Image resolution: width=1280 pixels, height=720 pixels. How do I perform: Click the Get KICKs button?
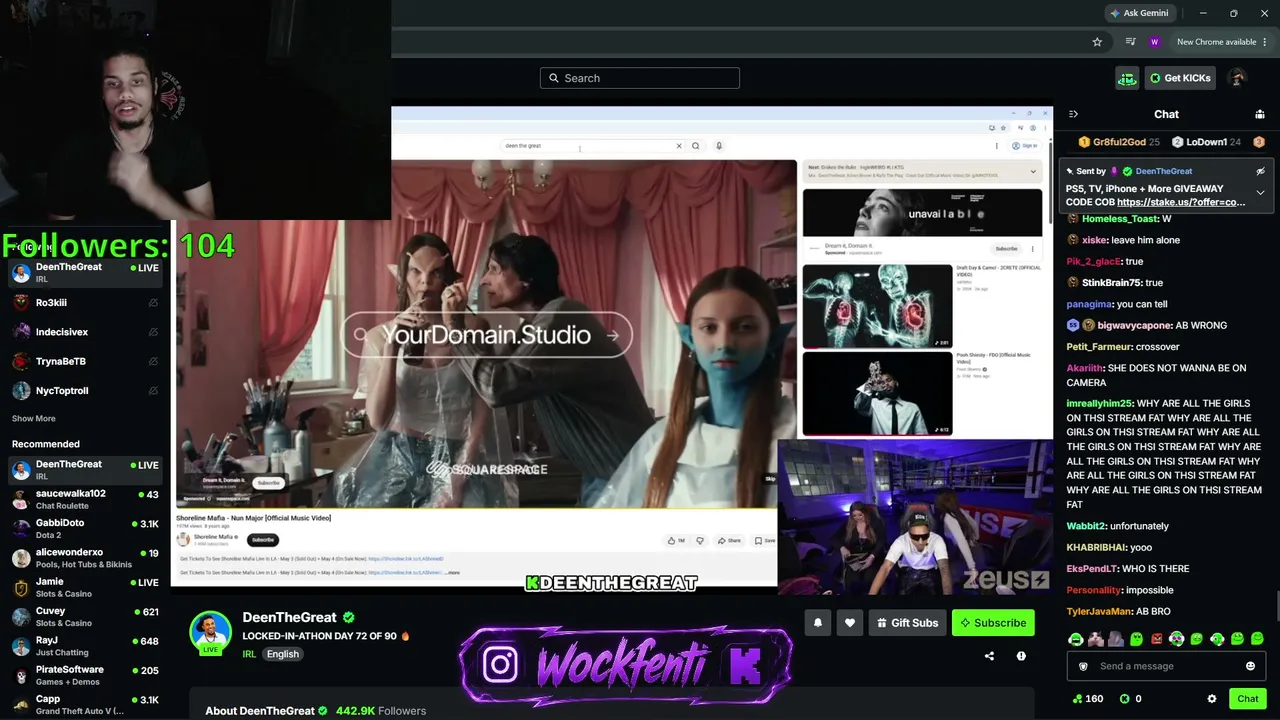point(1180,78)
